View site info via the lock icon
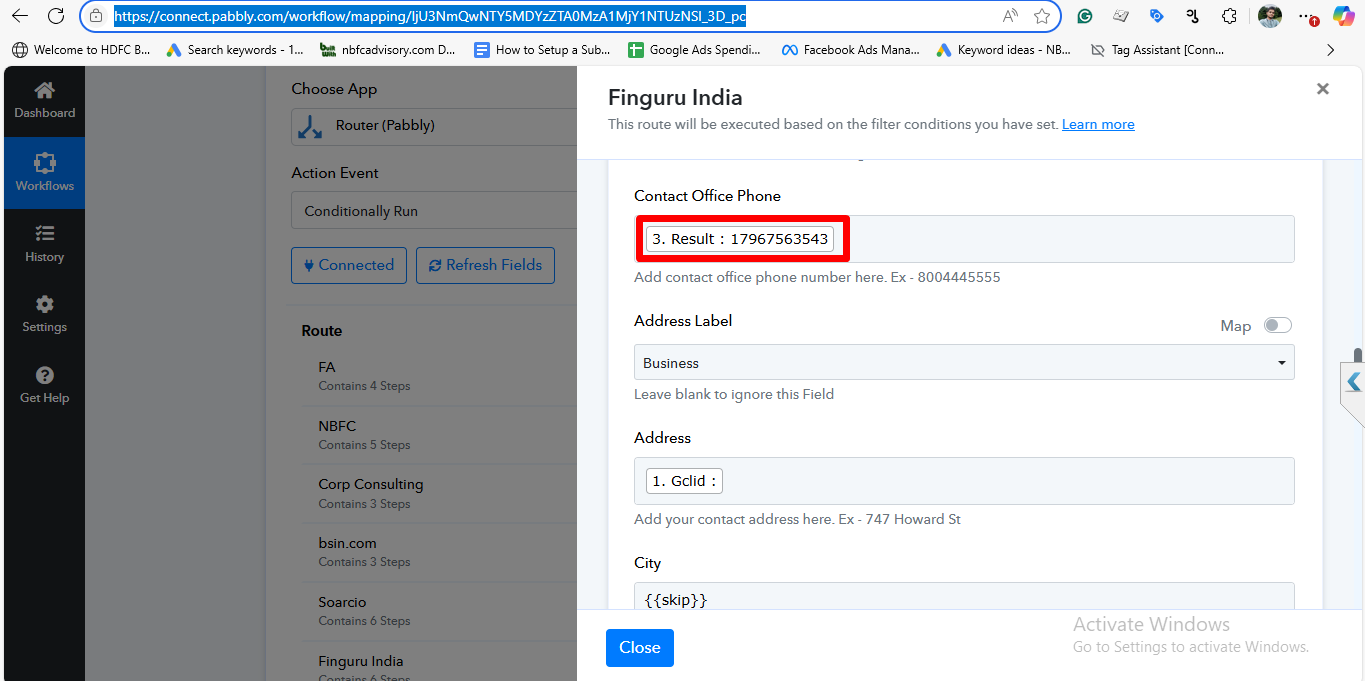This screenshot has height=681, width=1365. coord(96,16)
